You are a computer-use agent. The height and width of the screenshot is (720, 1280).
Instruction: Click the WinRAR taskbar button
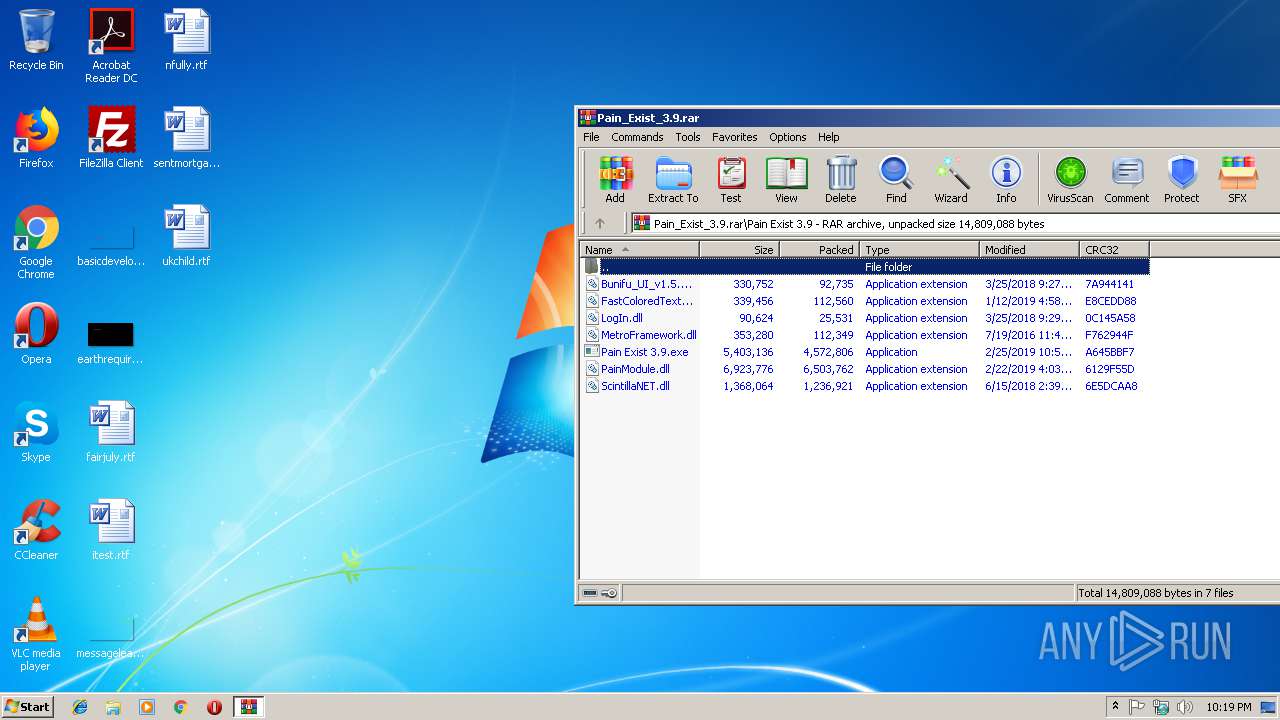pos(248,707)
